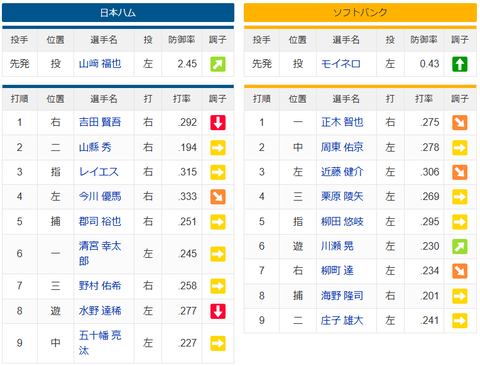Click yellow arrow icon in レイエス row

coord(218,172)
